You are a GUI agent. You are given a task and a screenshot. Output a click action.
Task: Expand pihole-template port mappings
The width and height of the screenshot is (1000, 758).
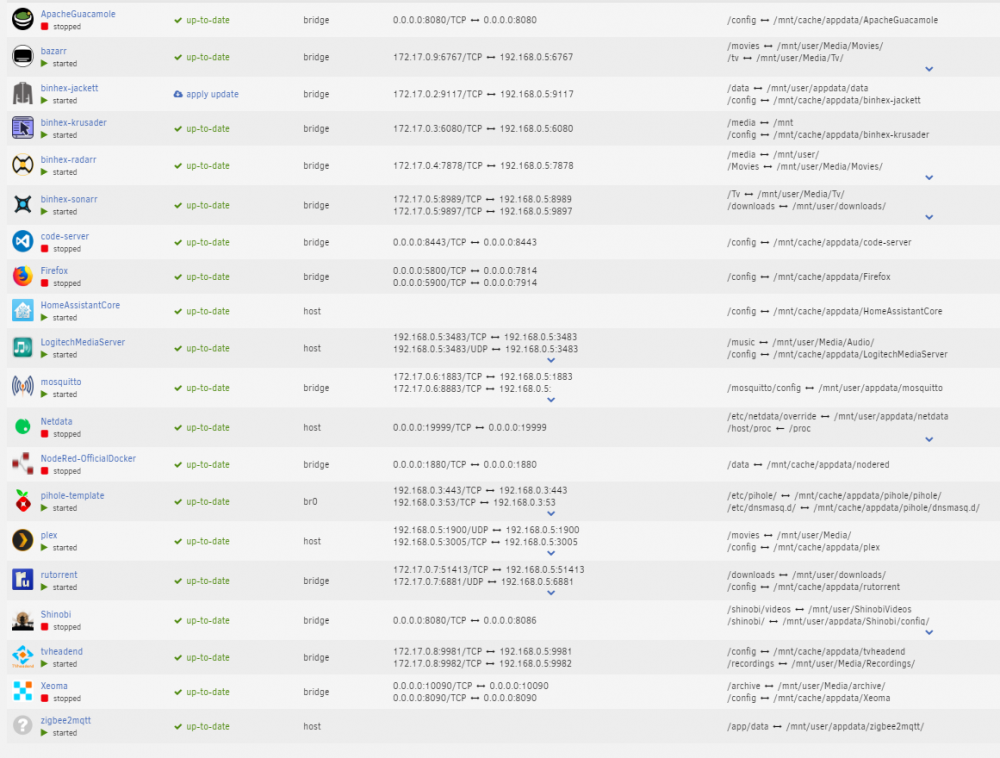click(551, 513)
